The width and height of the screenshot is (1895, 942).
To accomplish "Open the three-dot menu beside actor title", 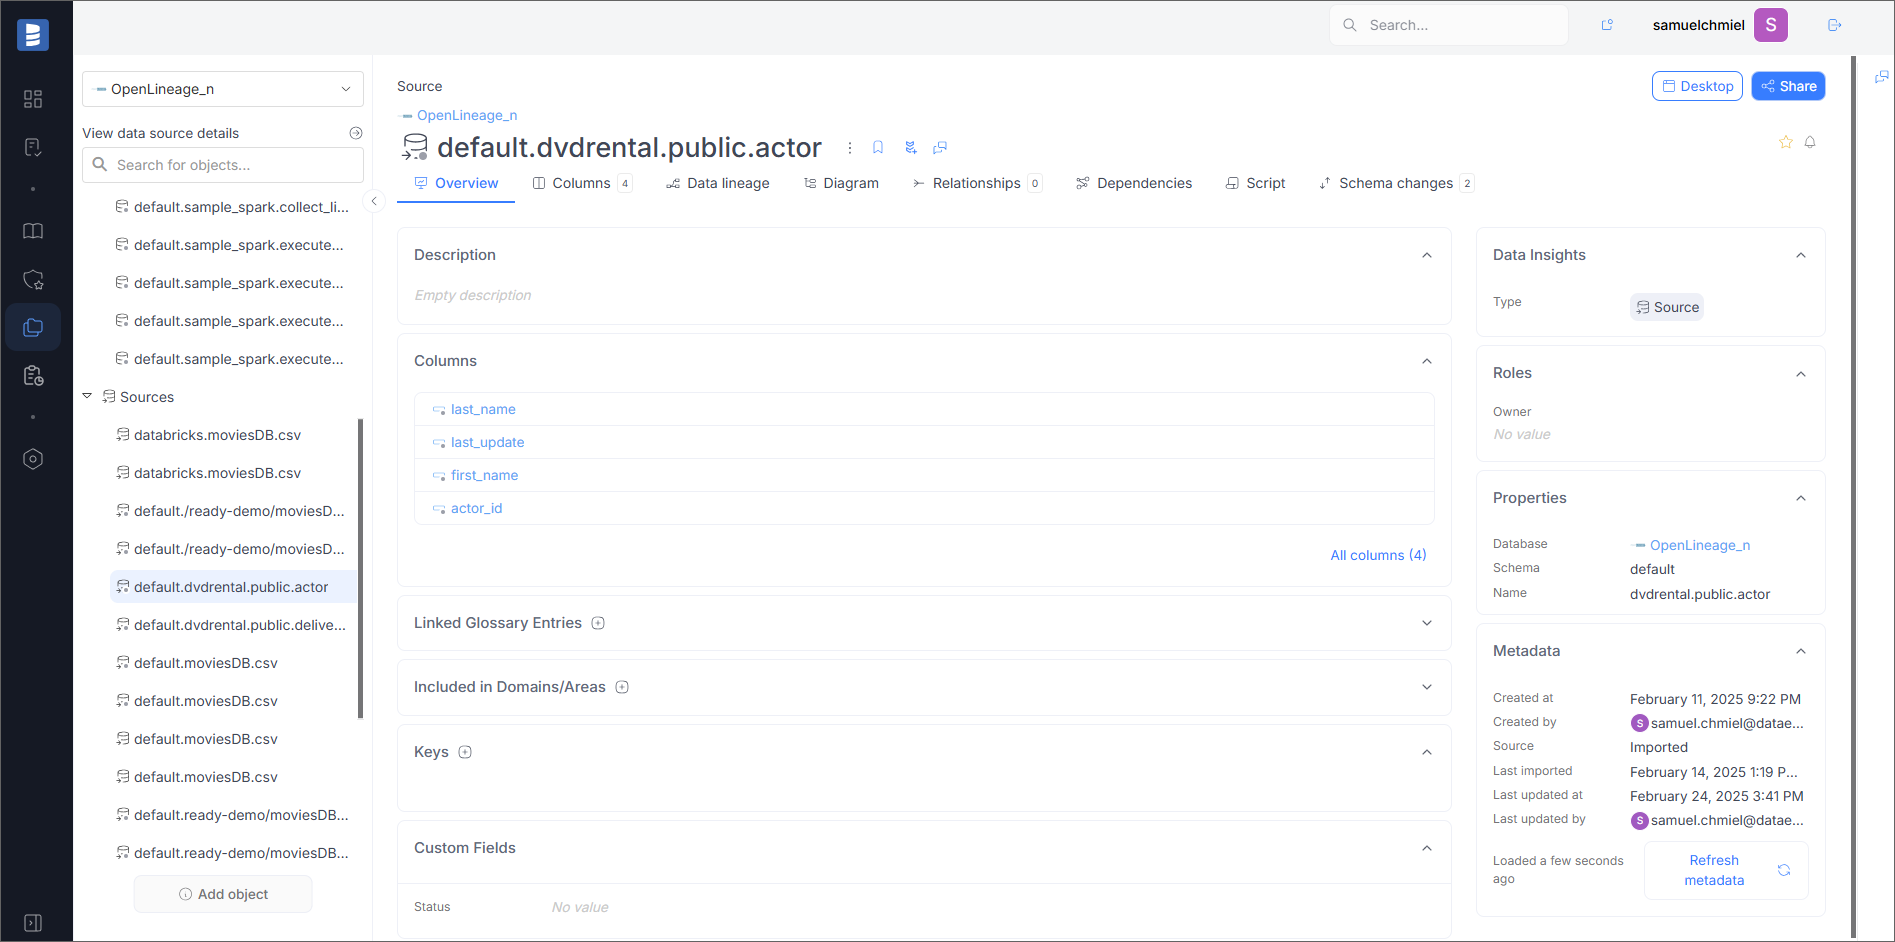I will coord(850,148).
